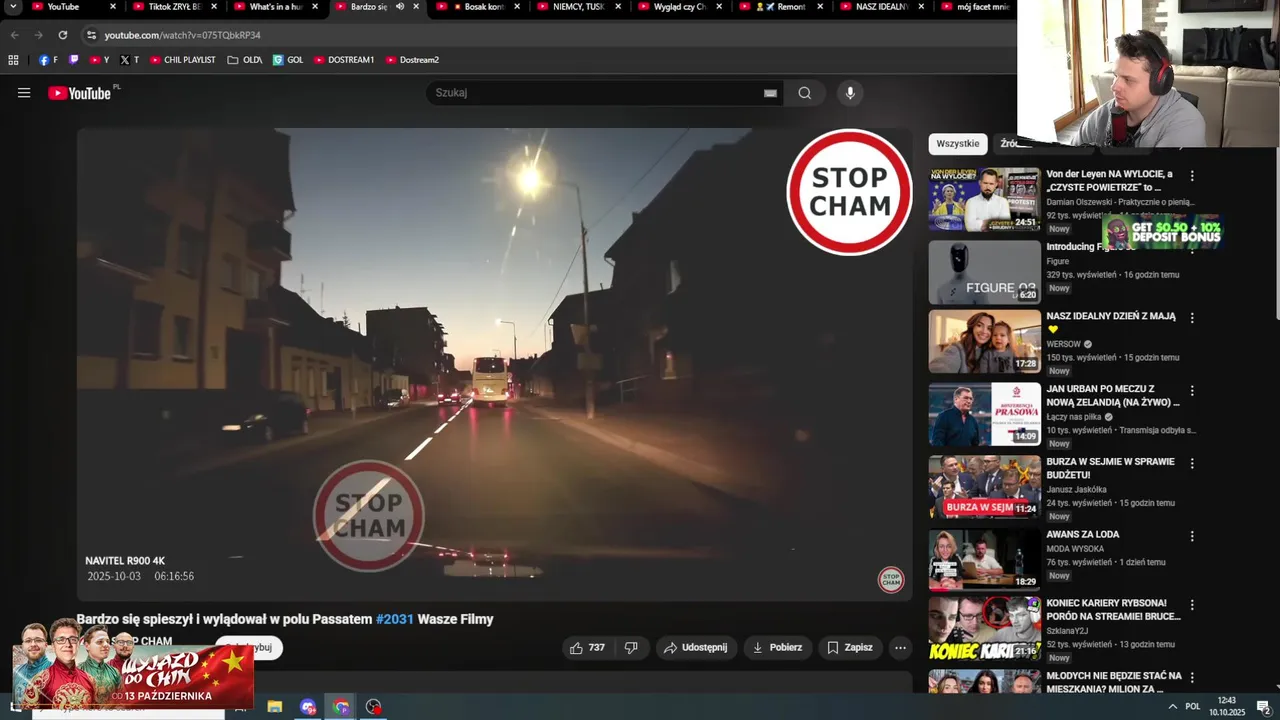Switch to the Bosak kont tab
This screenshot has width=1280, height=720.
click(x=478, y=7)
